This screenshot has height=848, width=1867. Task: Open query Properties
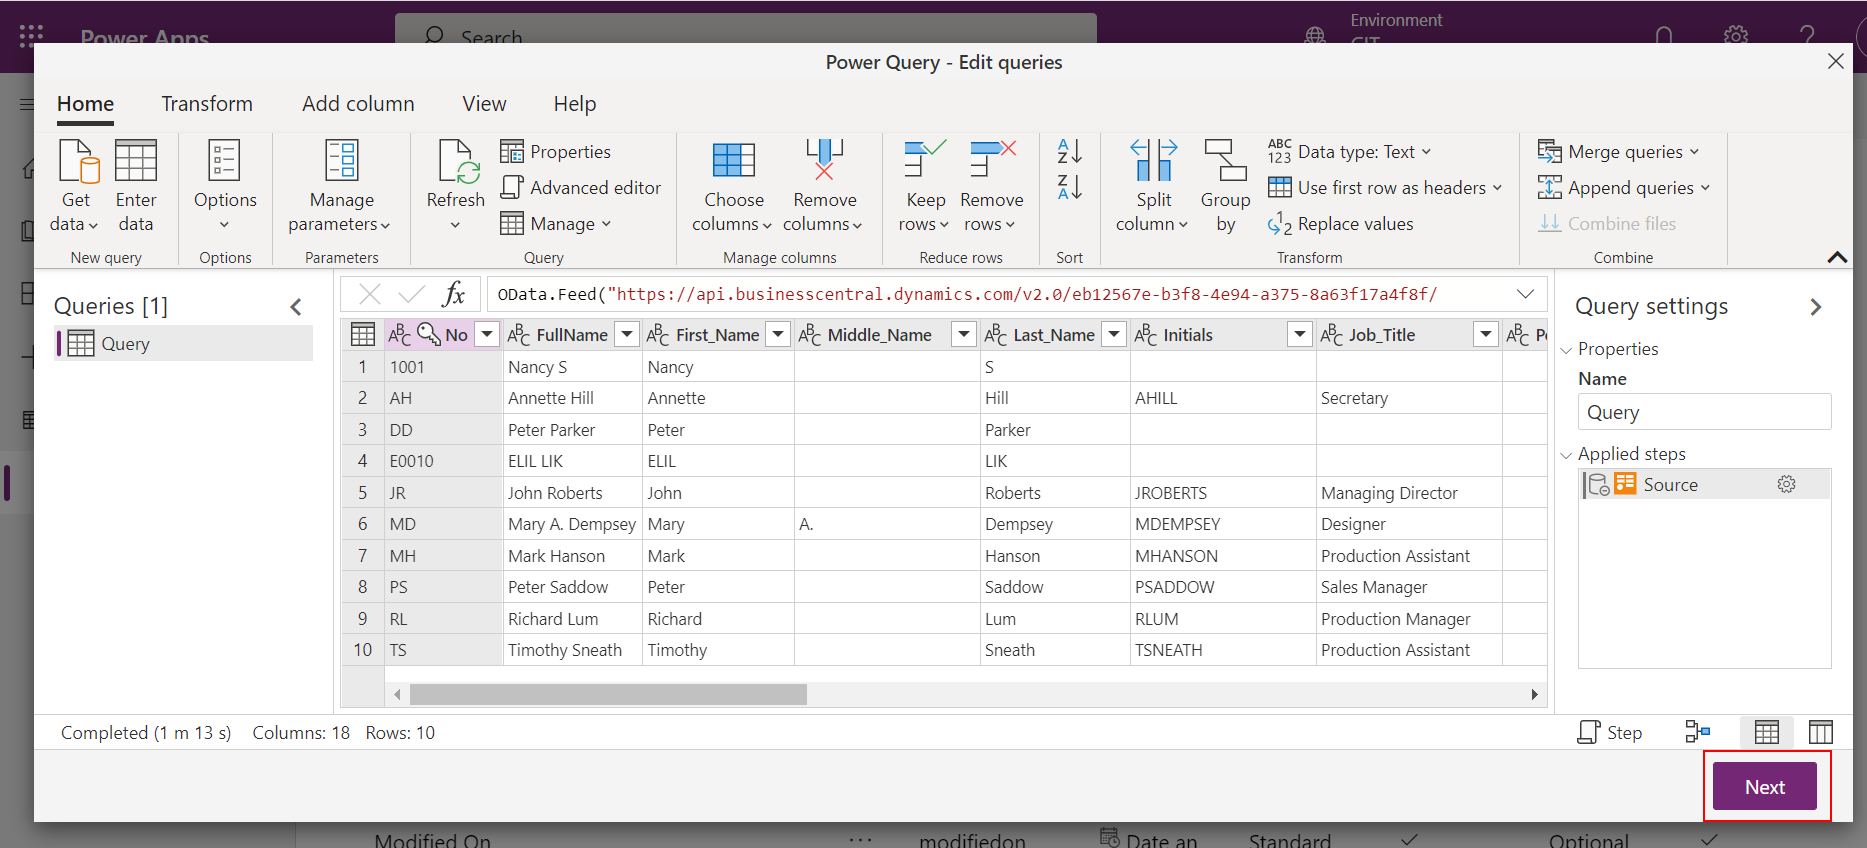(556, 152)
